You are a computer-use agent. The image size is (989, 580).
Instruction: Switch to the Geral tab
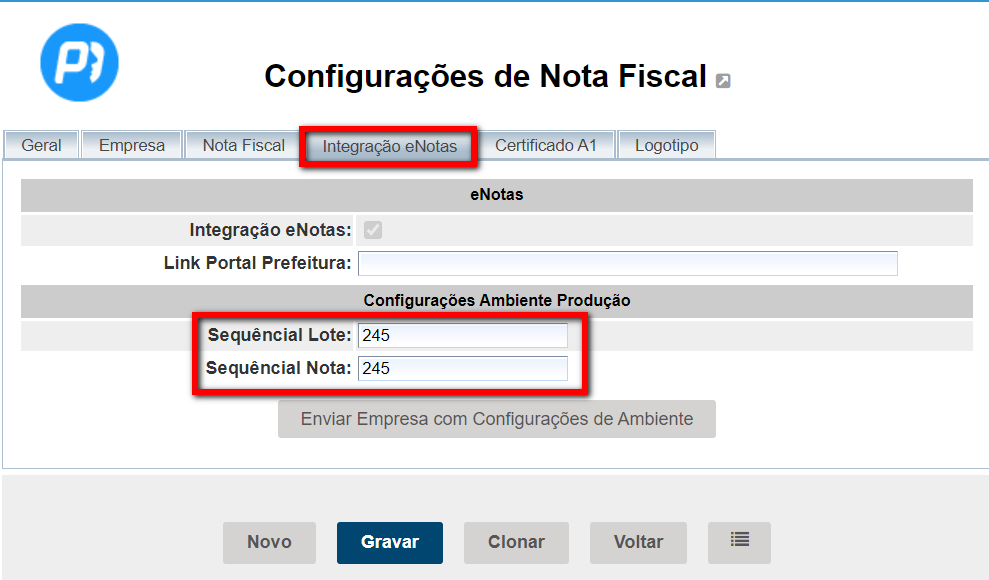[x=41, y=145]
